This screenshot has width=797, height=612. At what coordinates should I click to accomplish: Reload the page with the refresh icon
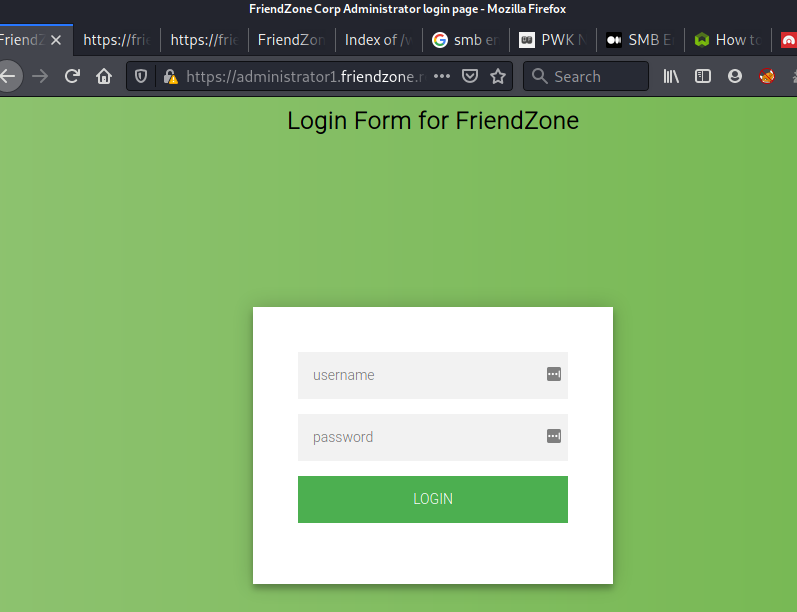point(72,76)
